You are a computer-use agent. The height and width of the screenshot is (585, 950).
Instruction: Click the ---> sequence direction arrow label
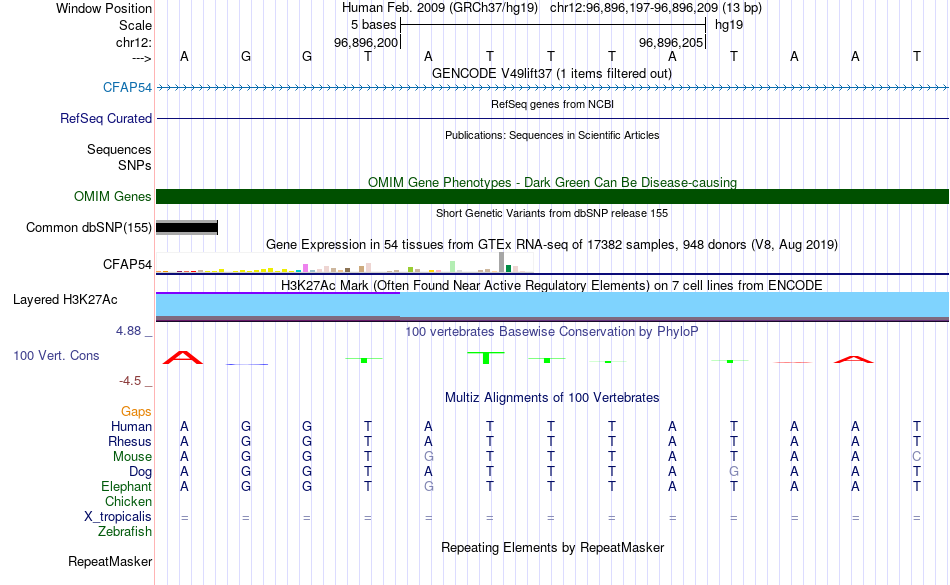click(x=142, y=58)
